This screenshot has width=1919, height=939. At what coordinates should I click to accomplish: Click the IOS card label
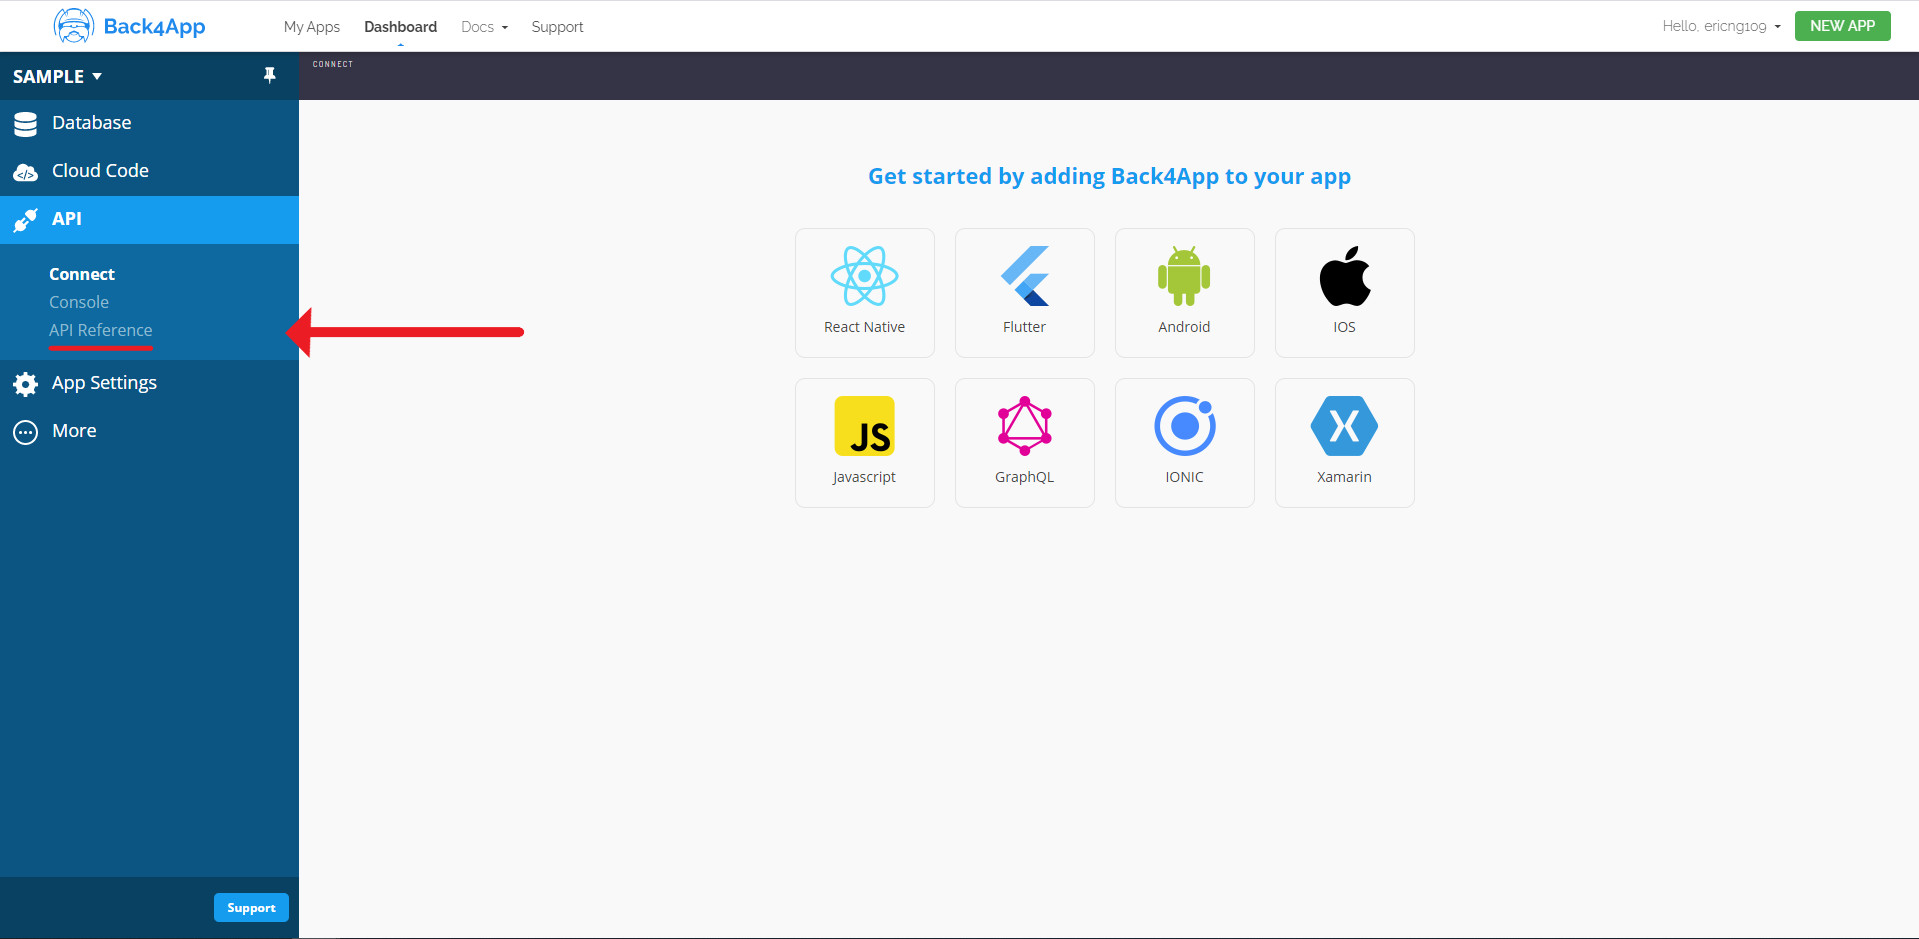click(x=1344, y=327)
